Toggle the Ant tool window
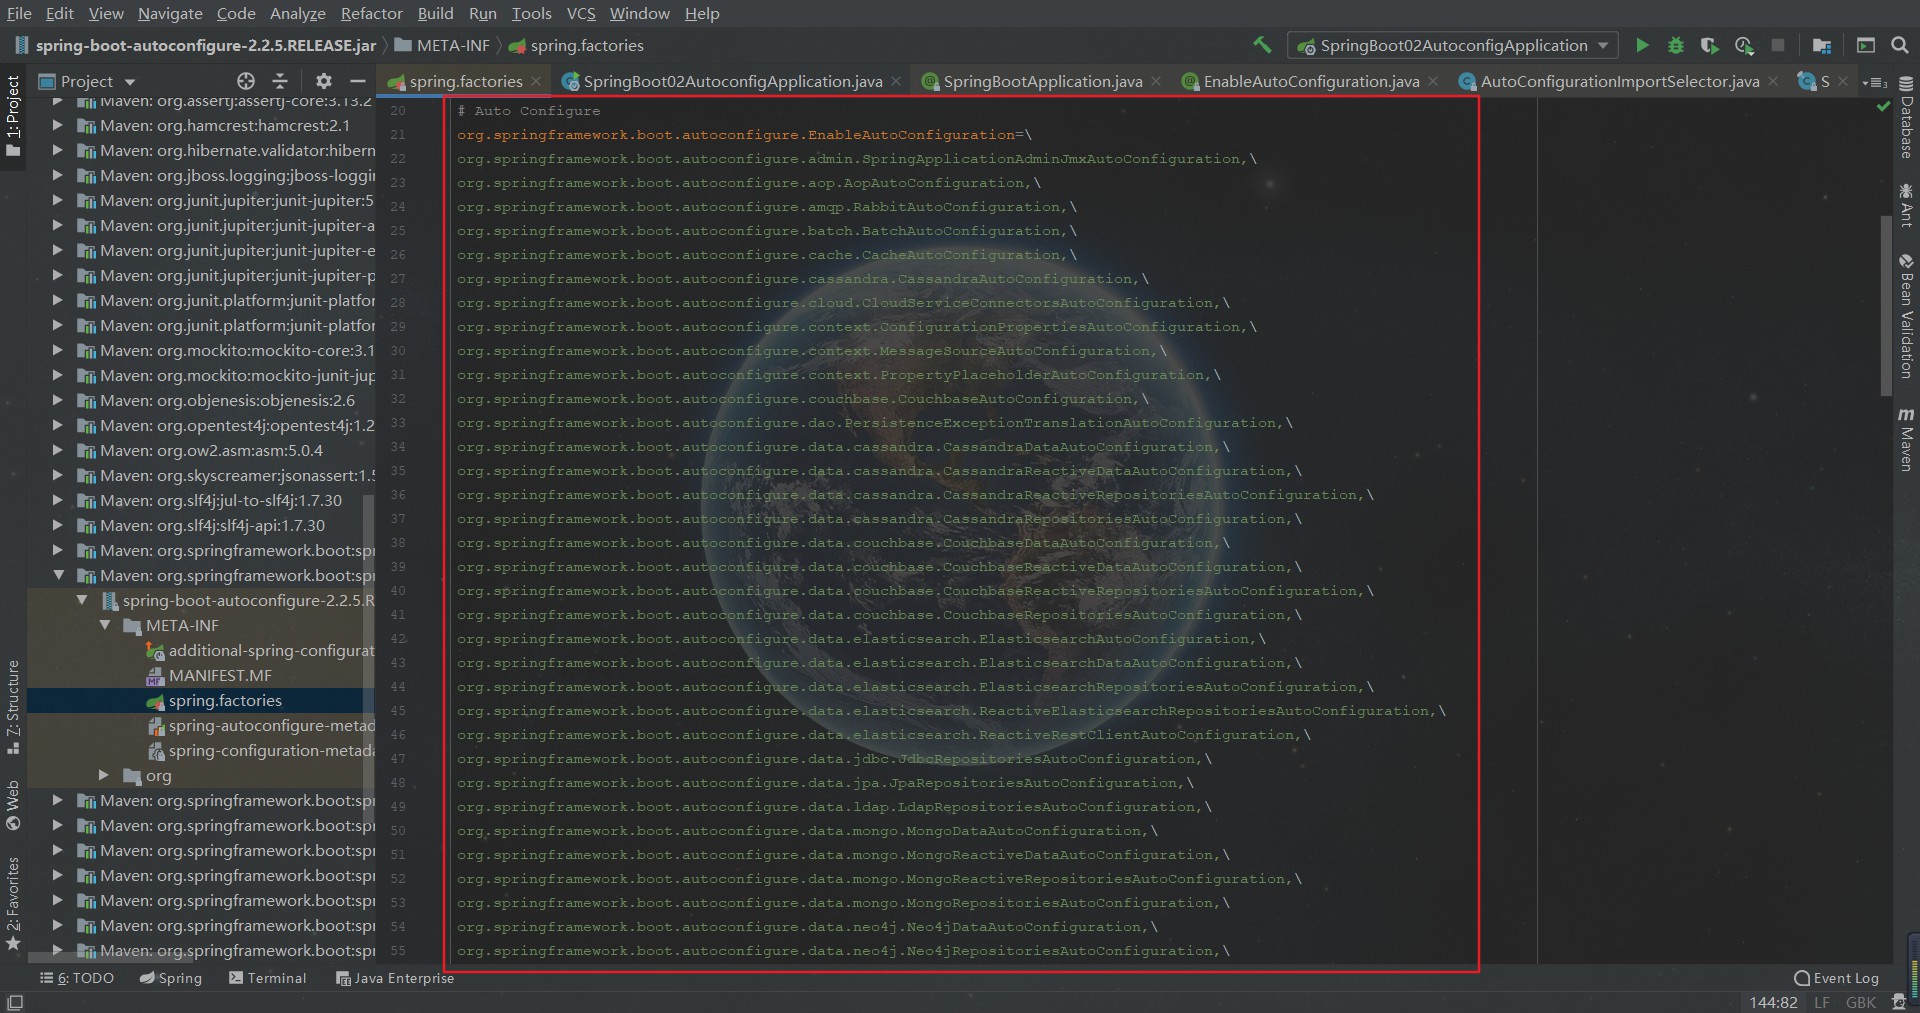Viewport: 1920px width, 1013px height. [1906, 205]
